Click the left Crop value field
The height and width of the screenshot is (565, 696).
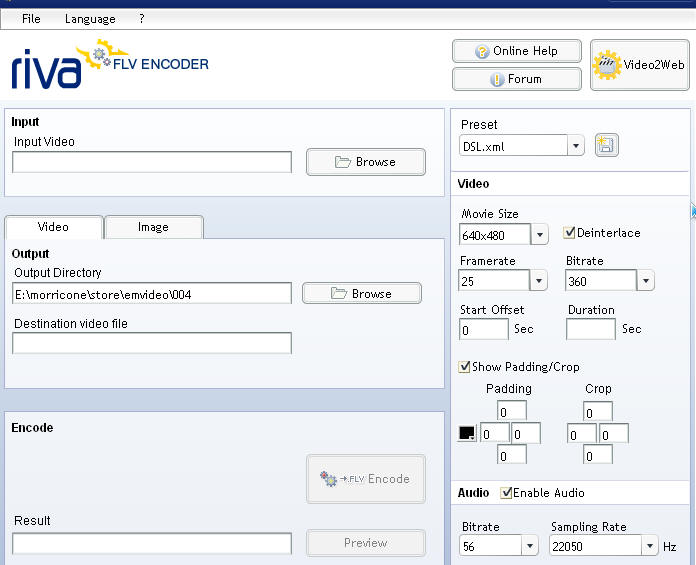click(x=582, y=434)
